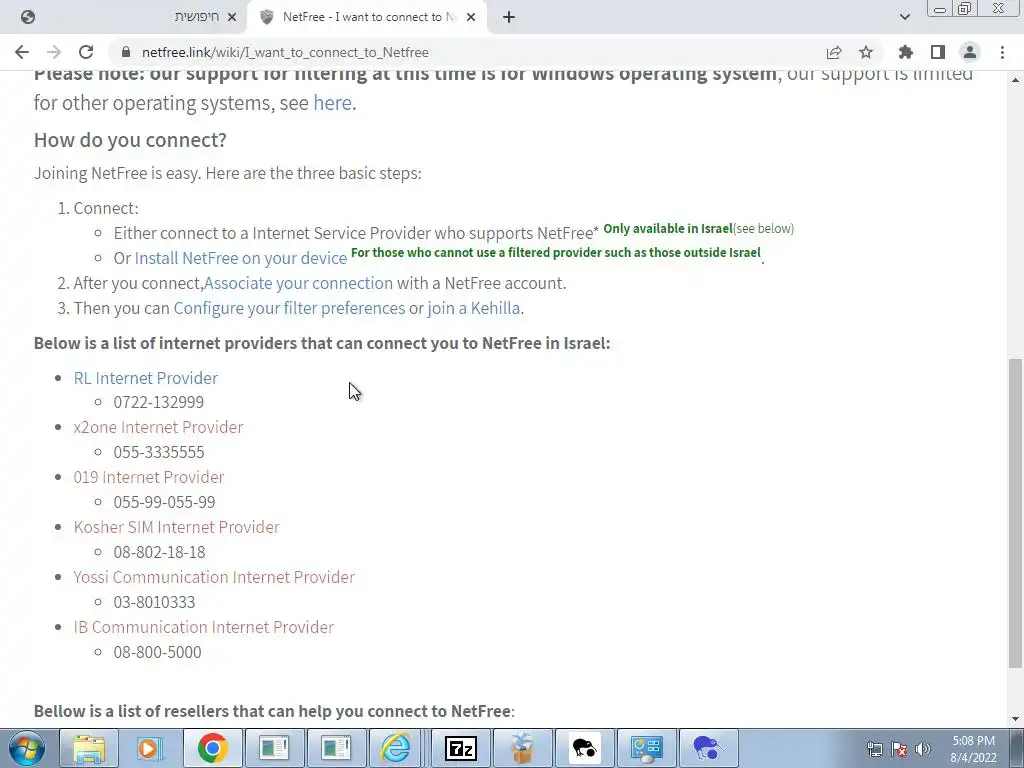Open the second document-window taskbar icon

336,748
